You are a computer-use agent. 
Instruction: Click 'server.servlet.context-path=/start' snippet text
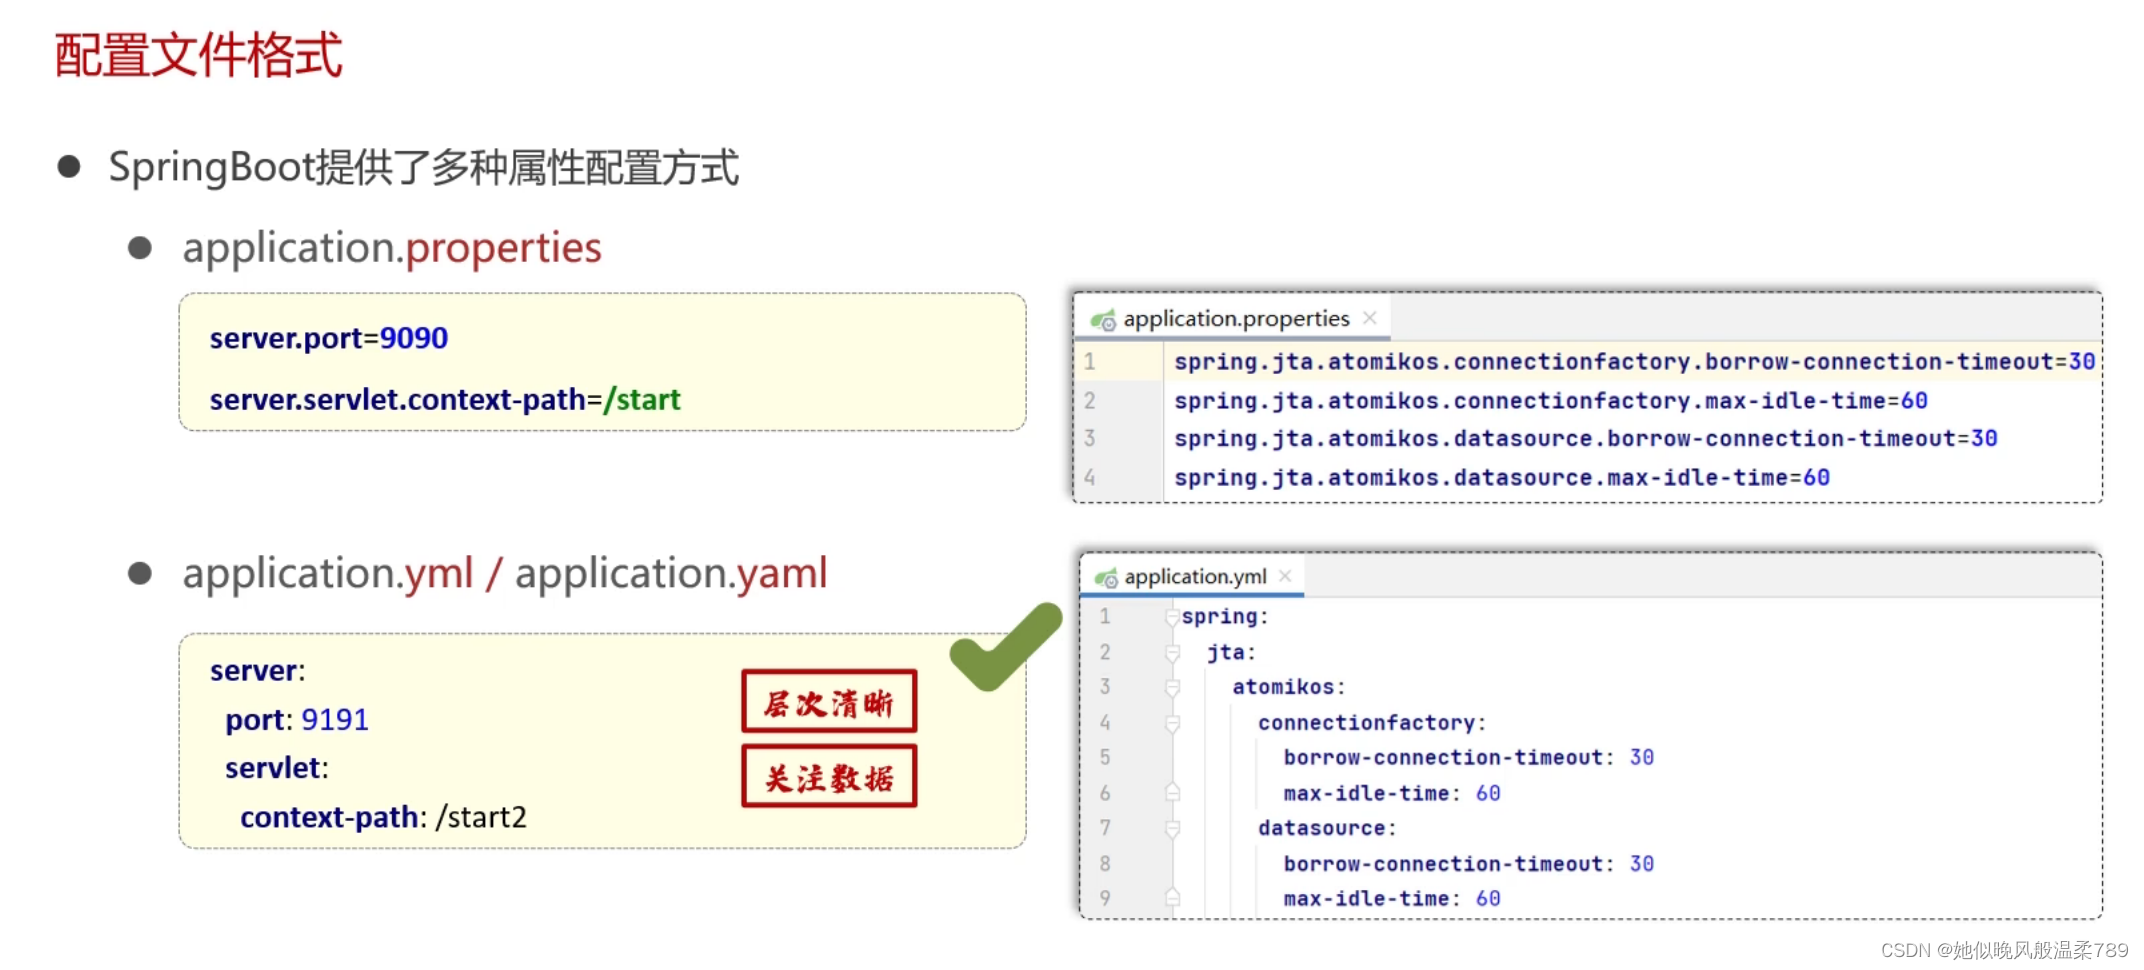coord(444,400)
